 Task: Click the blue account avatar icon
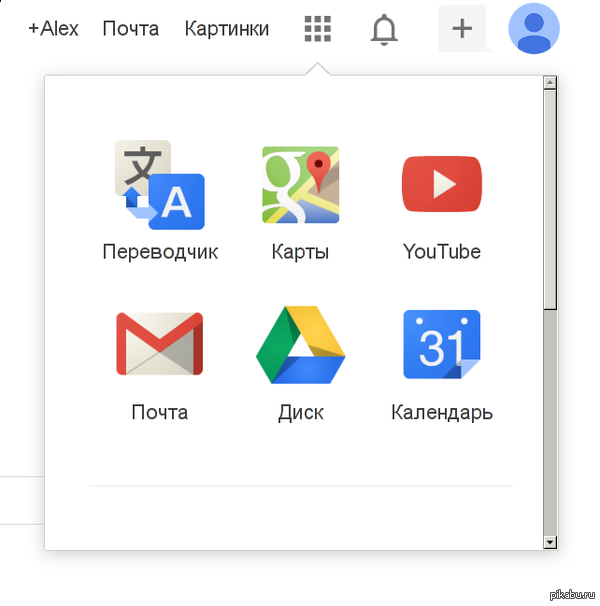tap(534, 28)
